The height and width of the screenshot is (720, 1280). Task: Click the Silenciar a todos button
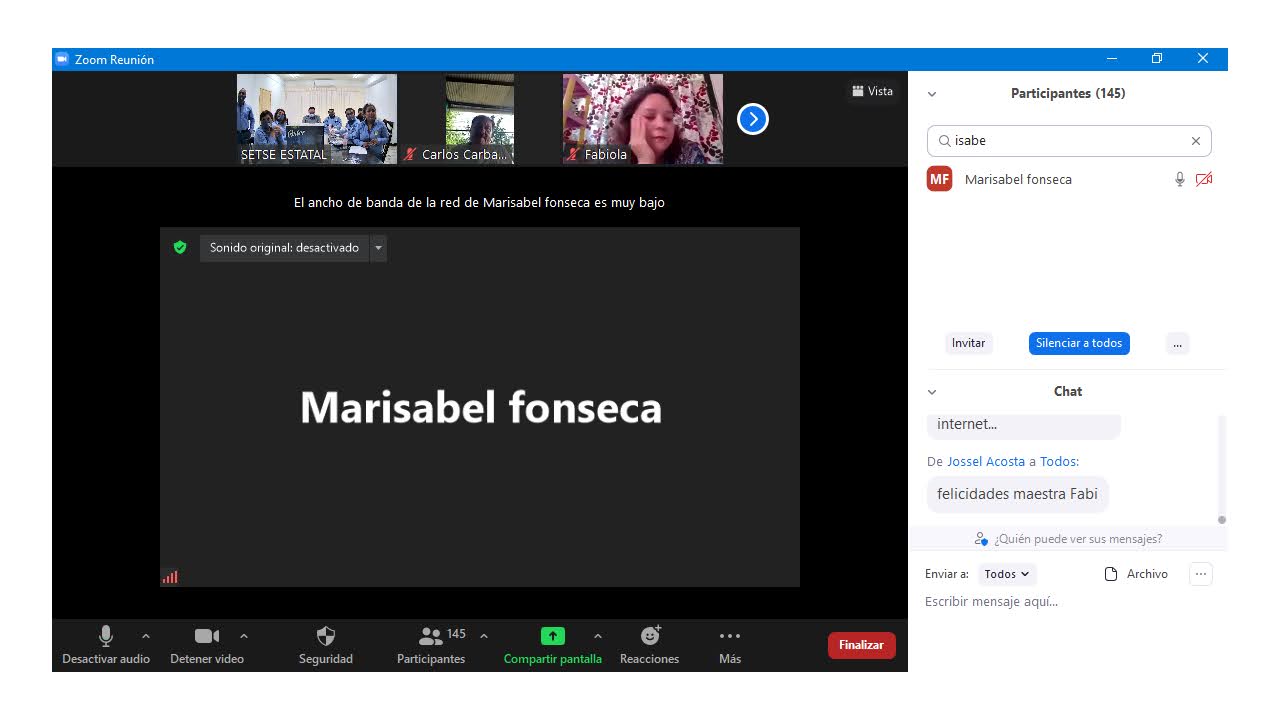1079,343
